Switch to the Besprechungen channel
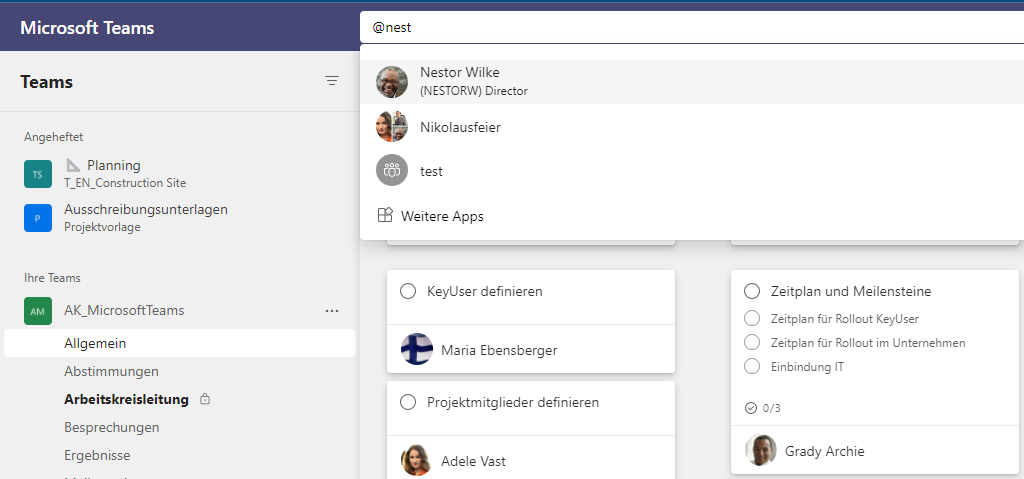 tap(111, 427)
